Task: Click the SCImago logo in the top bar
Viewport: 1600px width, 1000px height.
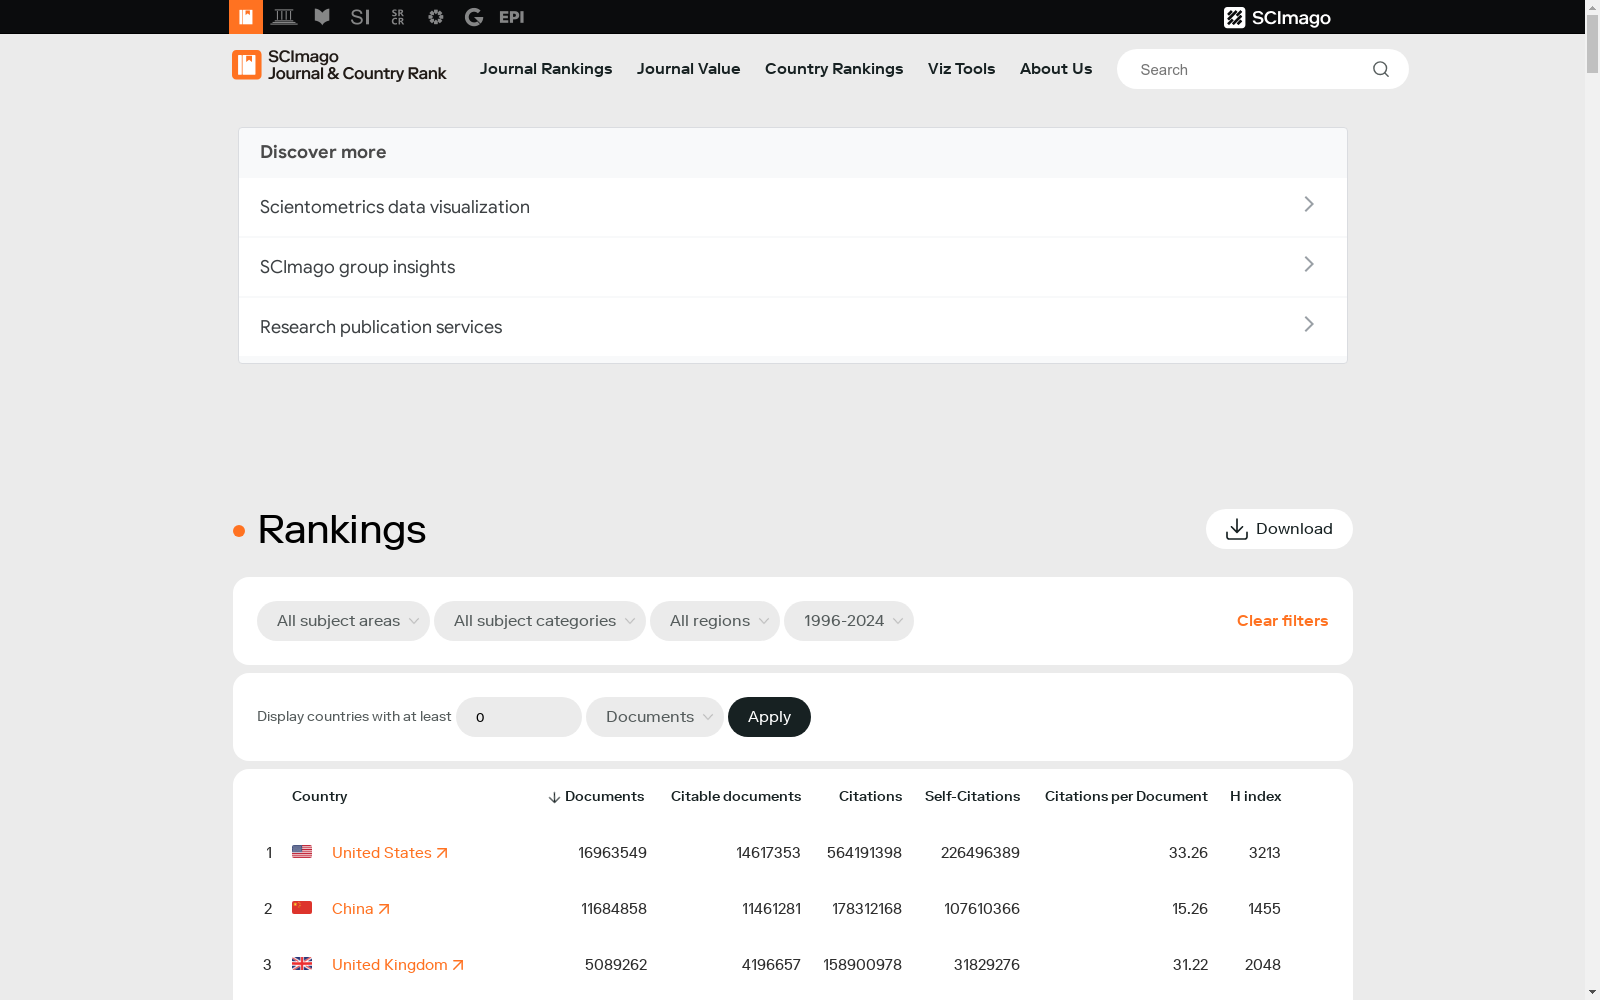Action: click(1277, 18)
